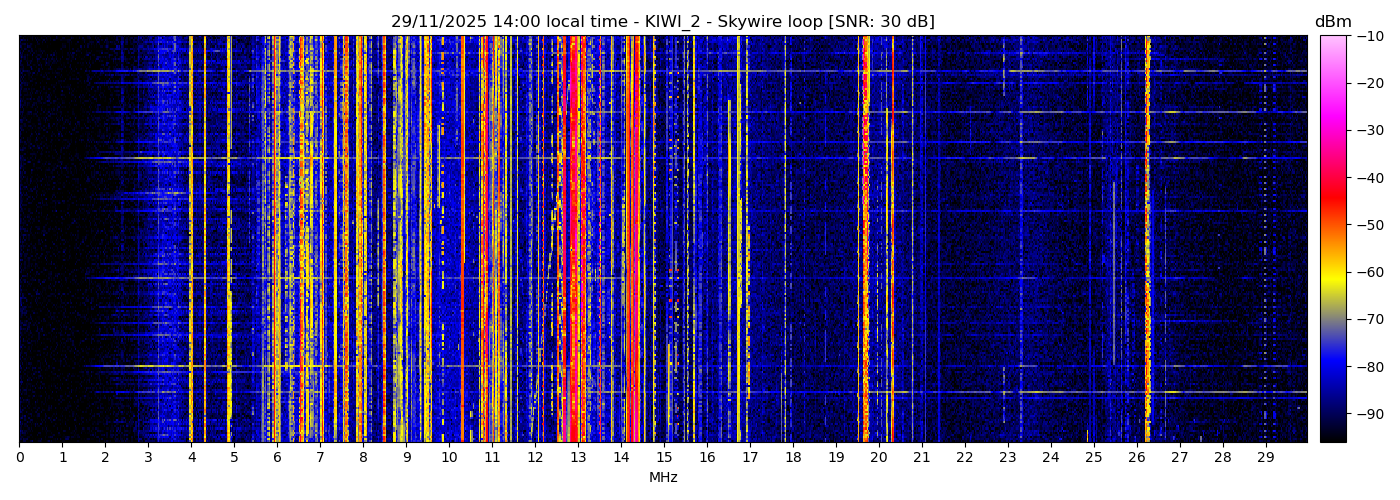This screenshot has width=1400, height=500.
Task: Click the signal band near 19.7 MHz
Action: coord(865,240)
